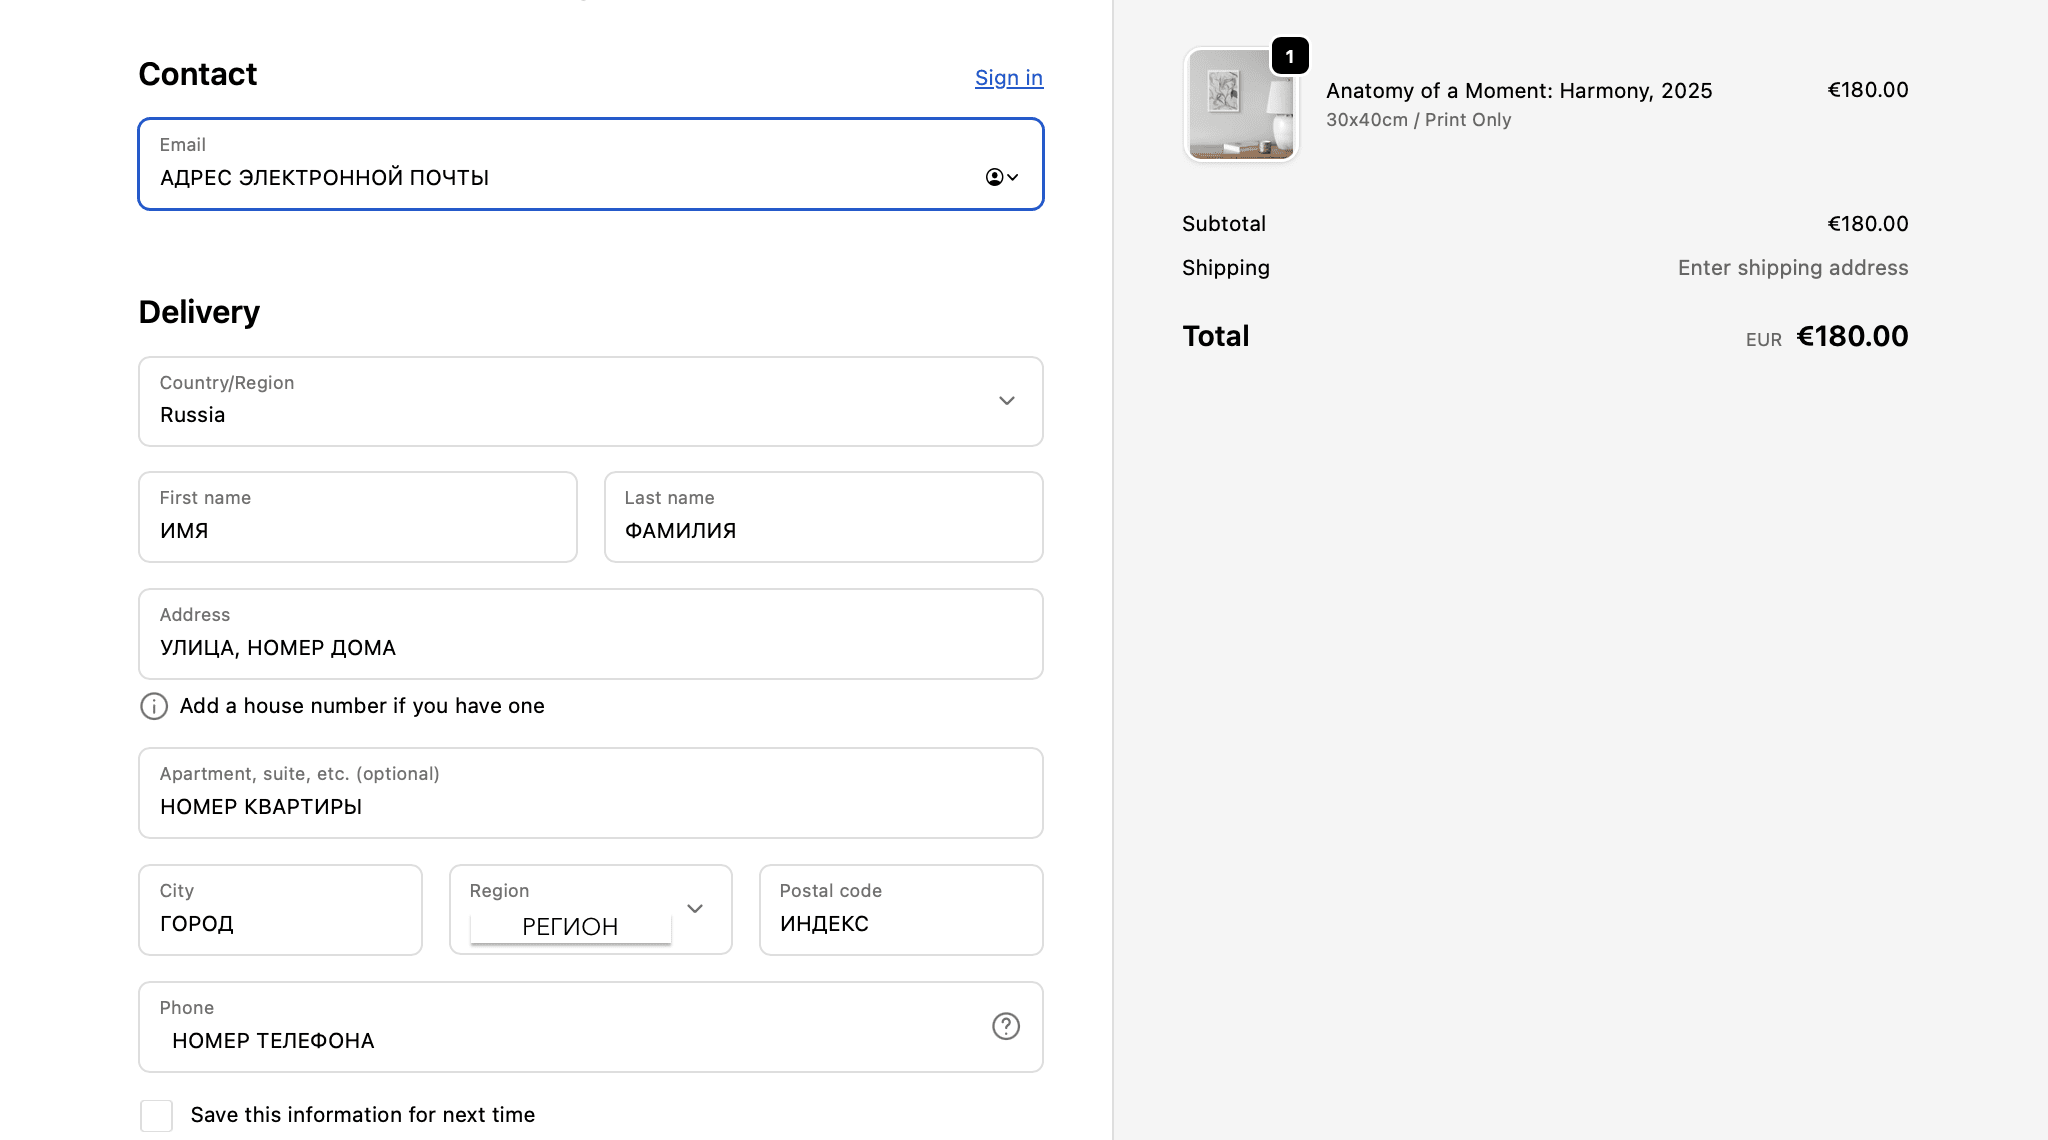Click the Phone number field
The width and height of the screenshot is (2048, 1140).
[x=560, y=1027]
